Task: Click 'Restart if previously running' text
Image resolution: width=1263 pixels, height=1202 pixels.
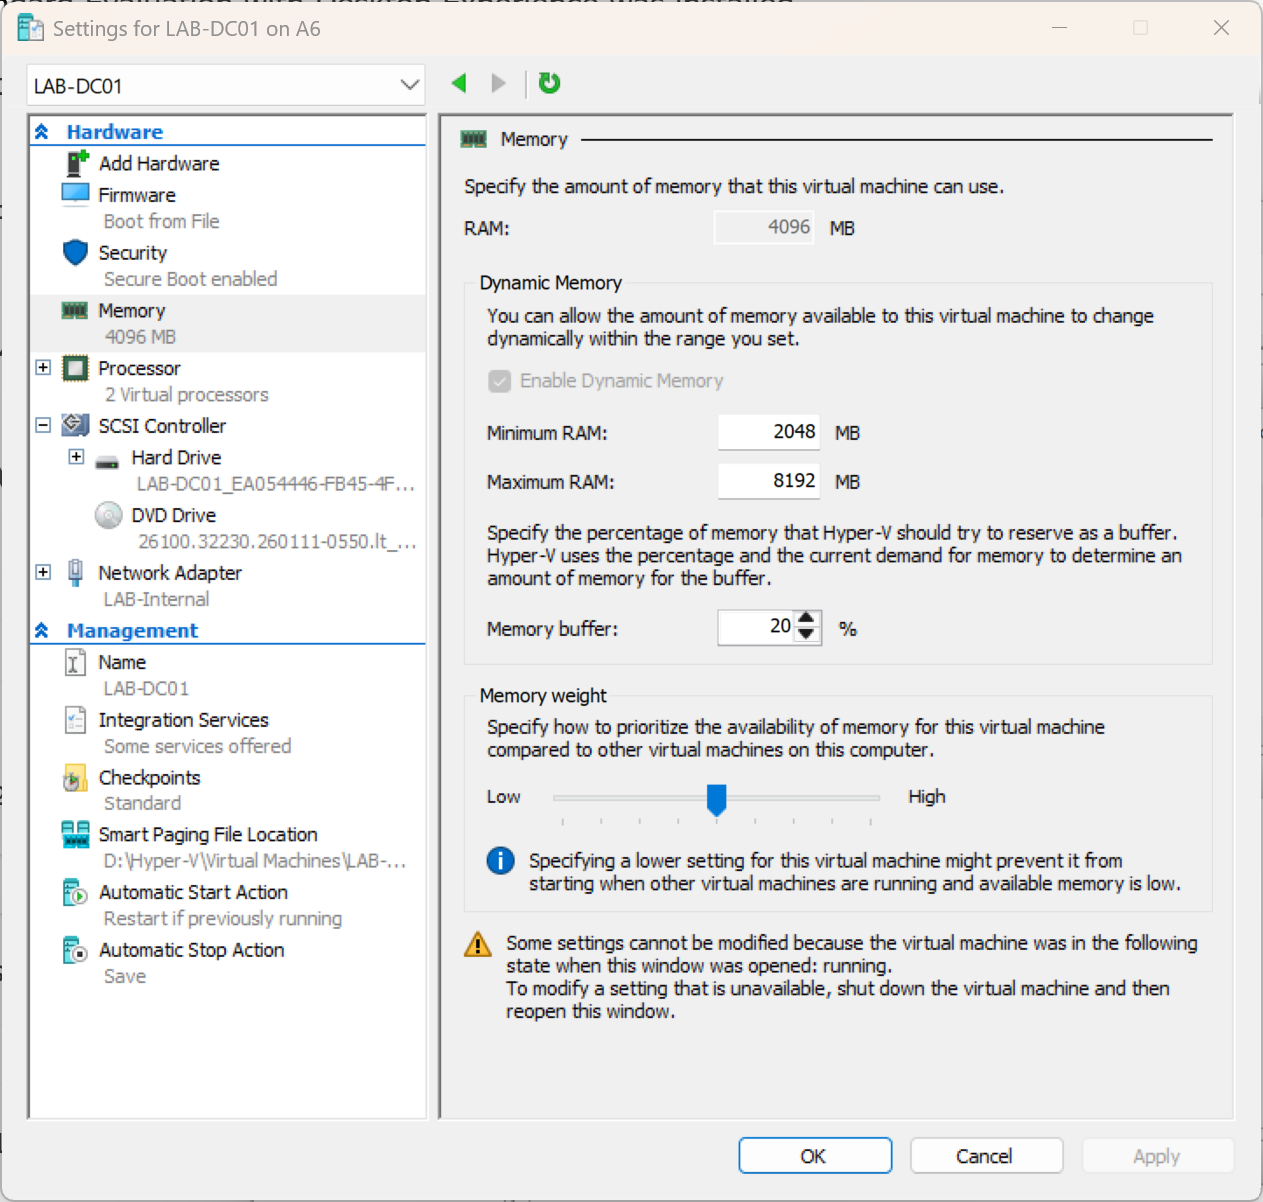Action: click(223, 918)
